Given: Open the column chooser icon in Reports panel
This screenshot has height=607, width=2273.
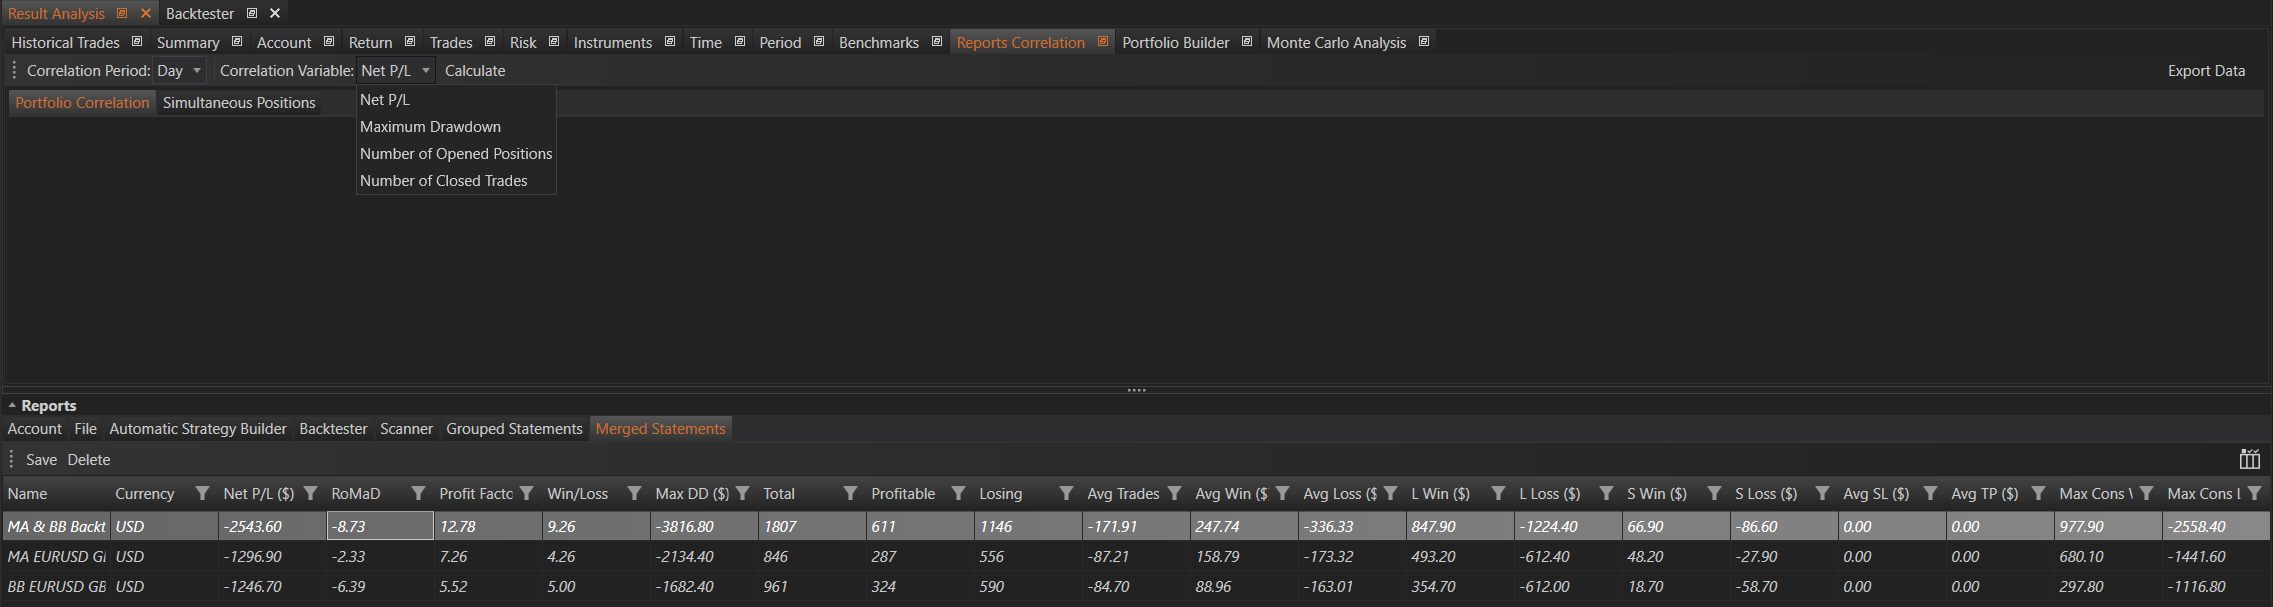Looking at the screenshot, I should pos(2249,459).
